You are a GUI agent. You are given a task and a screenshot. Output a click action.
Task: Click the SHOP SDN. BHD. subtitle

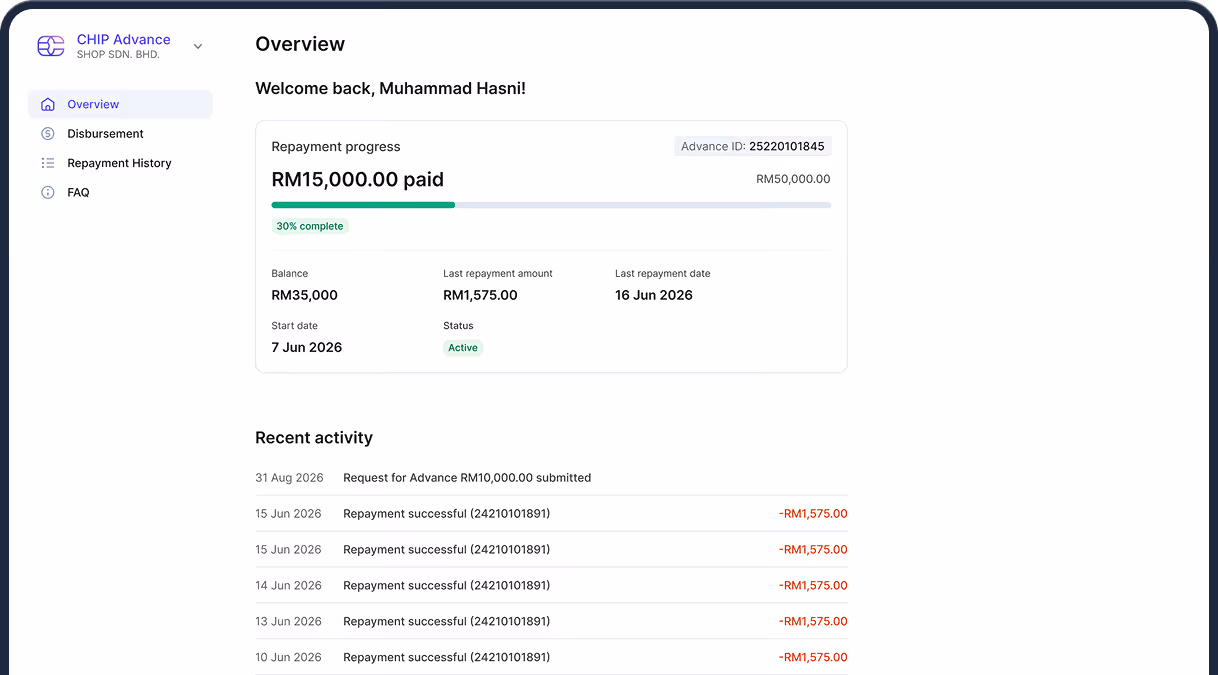(x=118, y=55)
